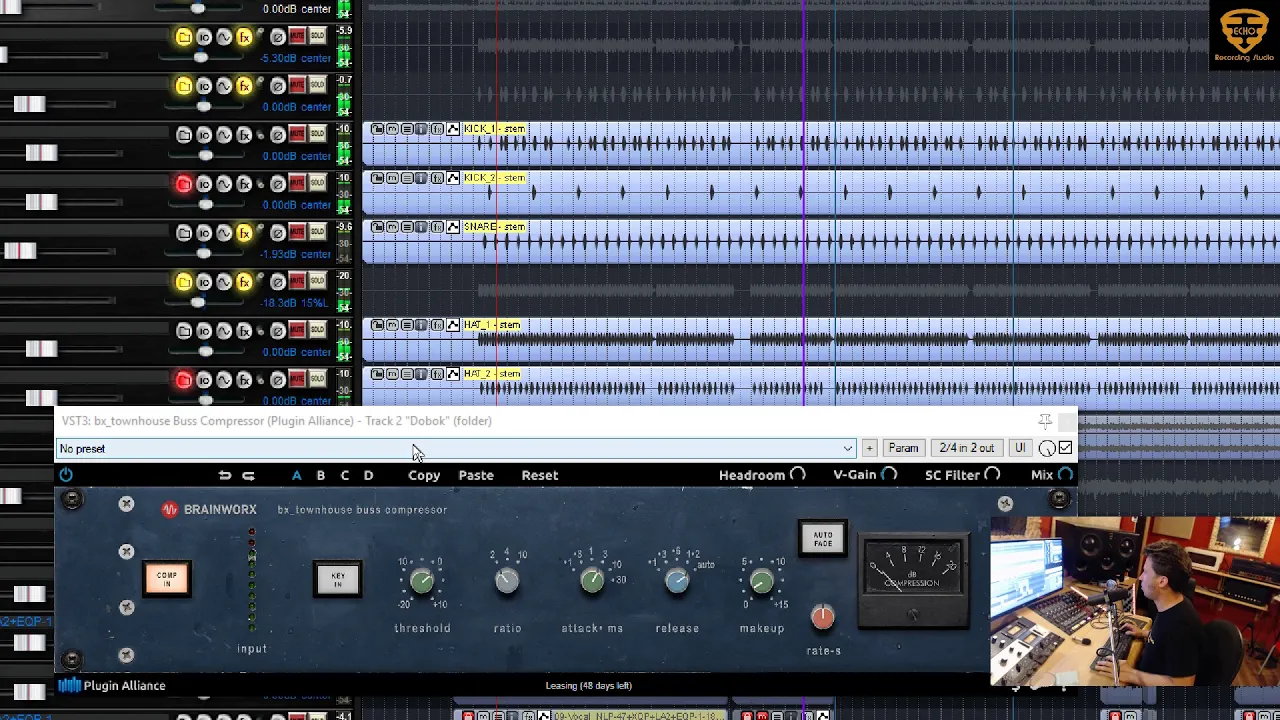Viewport: 1280px width, 720px height.
Task: Click folder icon on the -5.30dB track
Action: (x=184, y=37)
